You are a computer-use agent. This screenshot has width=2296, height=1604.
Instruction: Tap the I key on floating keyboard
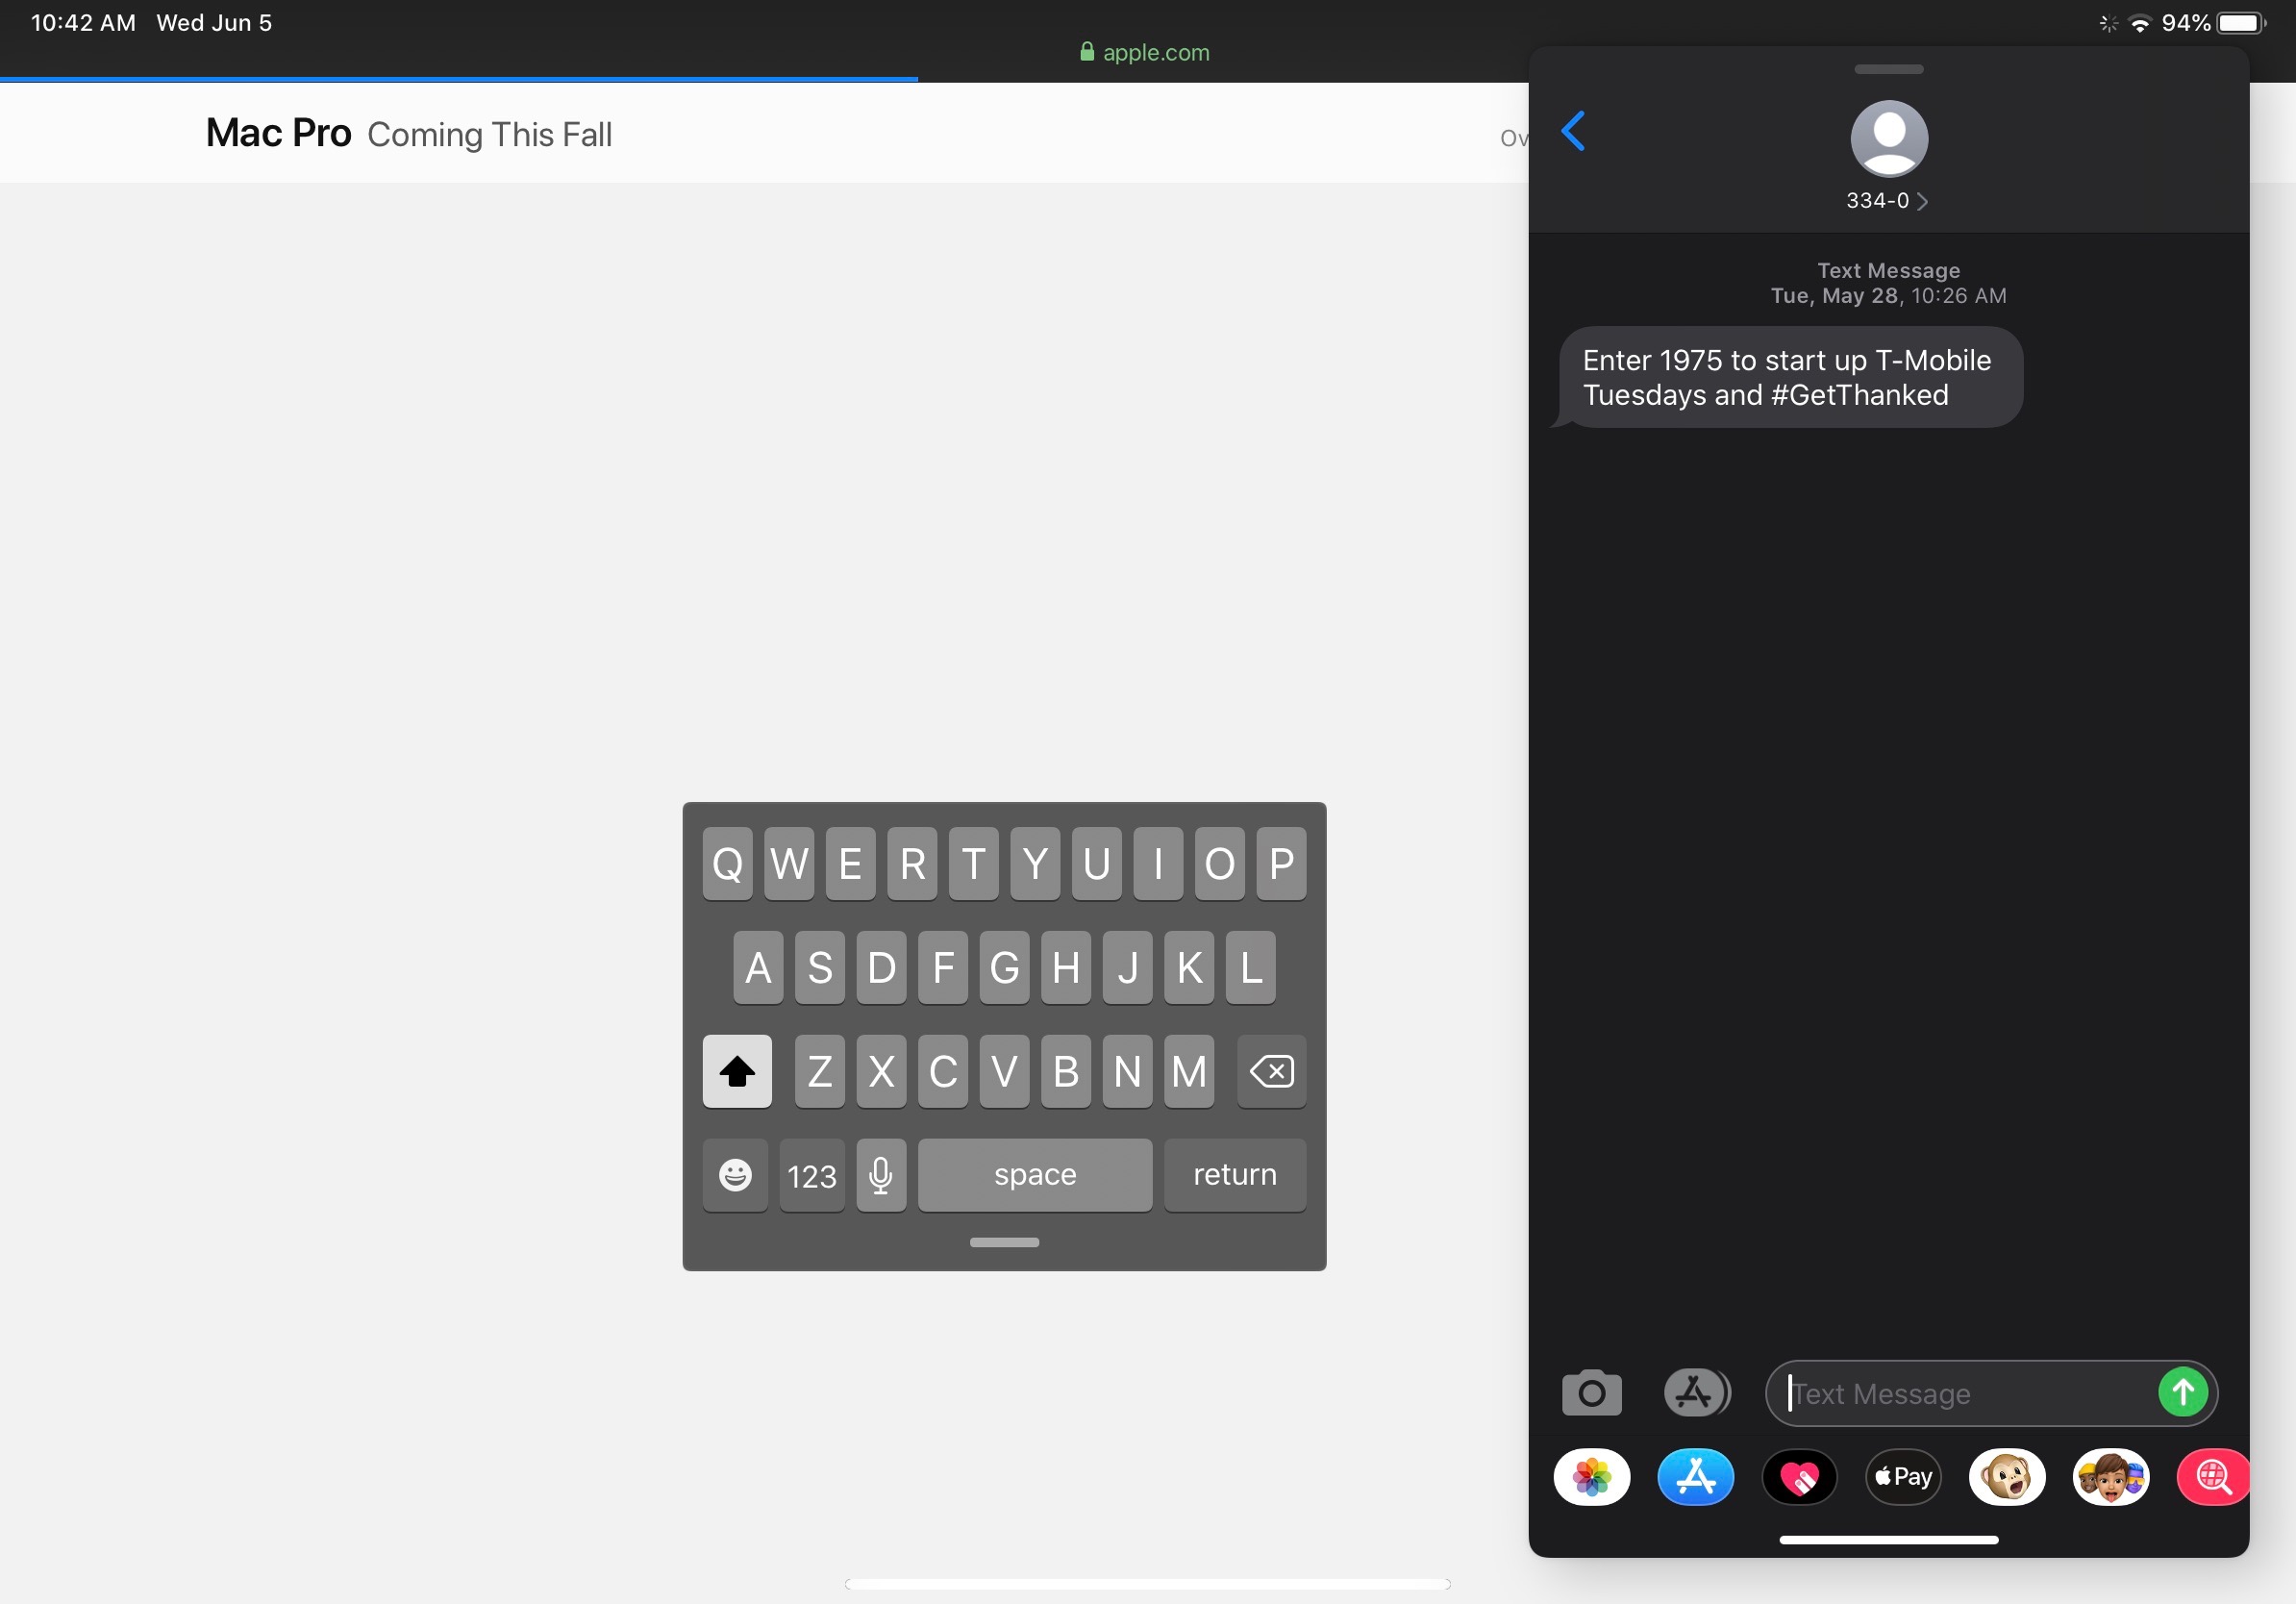coord(1158,863)
